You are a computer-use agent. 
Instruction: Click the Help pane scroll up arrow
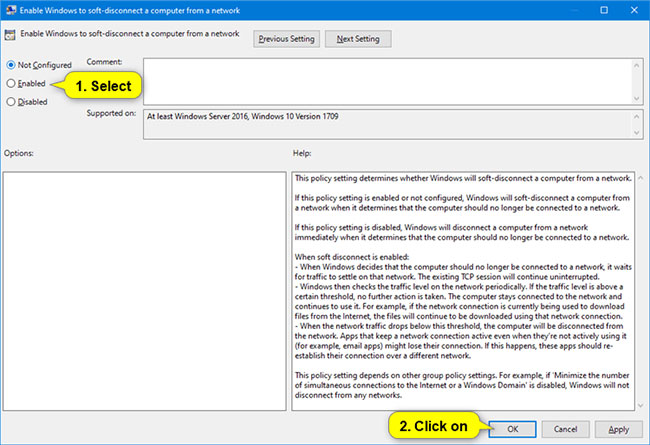coord(641,178)
